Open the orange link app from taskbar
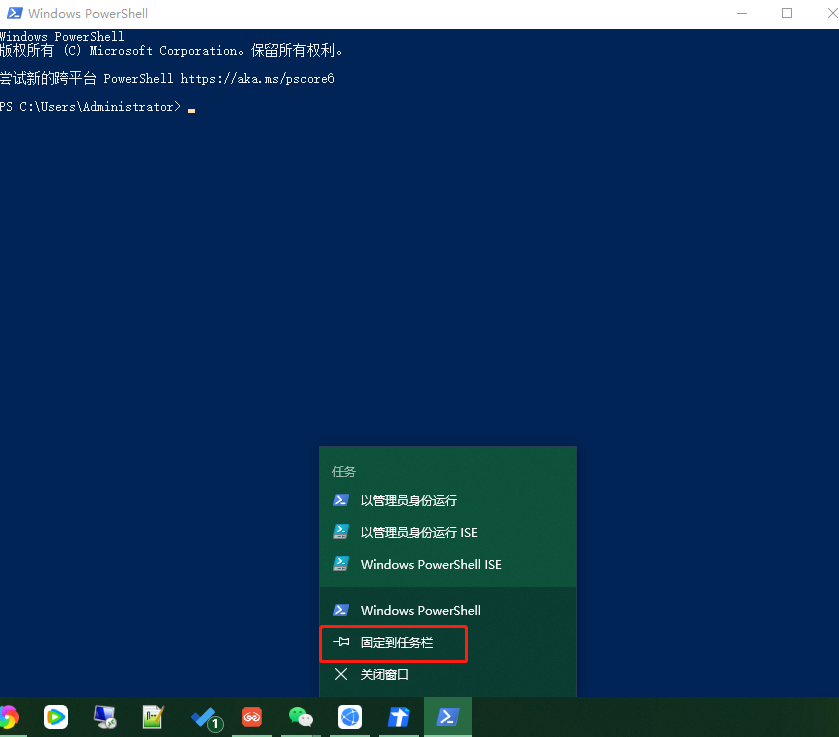The width and height of the screenshot is (839, 737). (x=251, y=717)
